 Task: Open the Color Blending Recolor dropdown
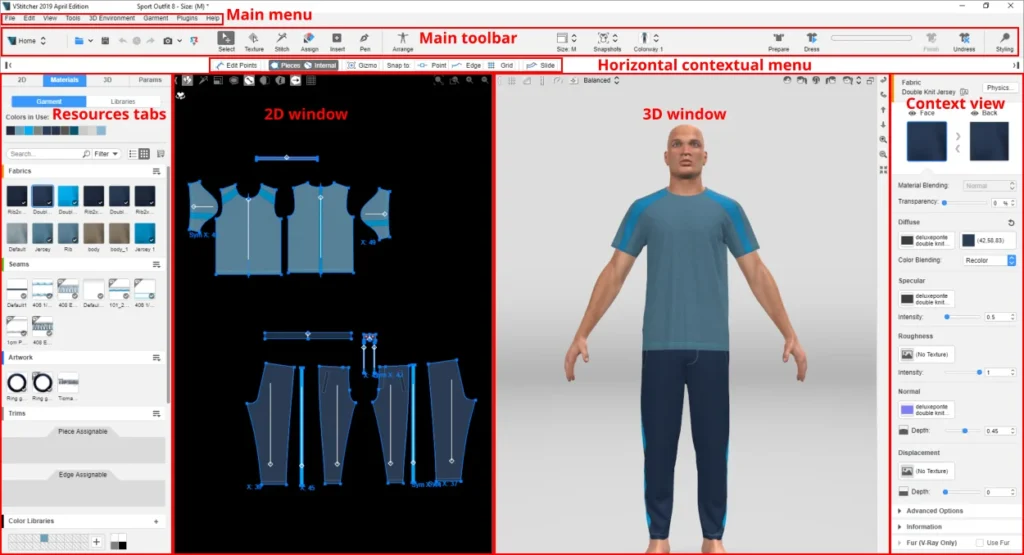[989, 260]
